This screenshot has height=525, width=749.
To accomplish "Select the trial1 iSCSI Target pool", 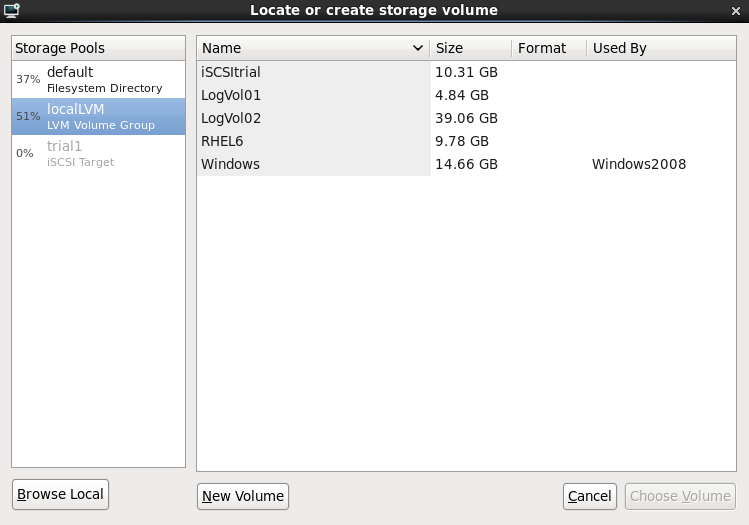I will (x=98, y=153).
